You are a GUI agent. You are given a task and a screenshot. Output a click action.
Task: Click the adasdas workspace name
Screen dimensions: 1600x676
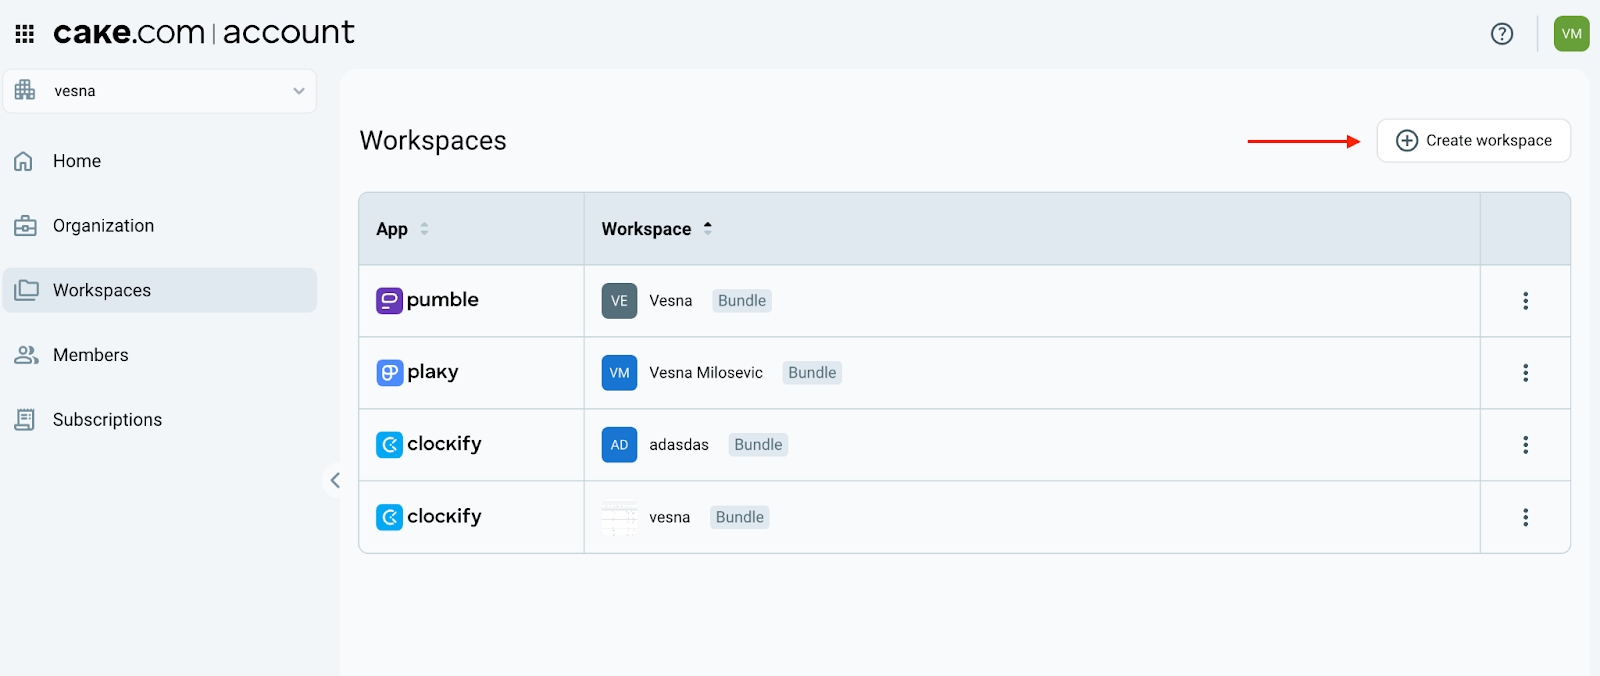click(x=679, y=445)
